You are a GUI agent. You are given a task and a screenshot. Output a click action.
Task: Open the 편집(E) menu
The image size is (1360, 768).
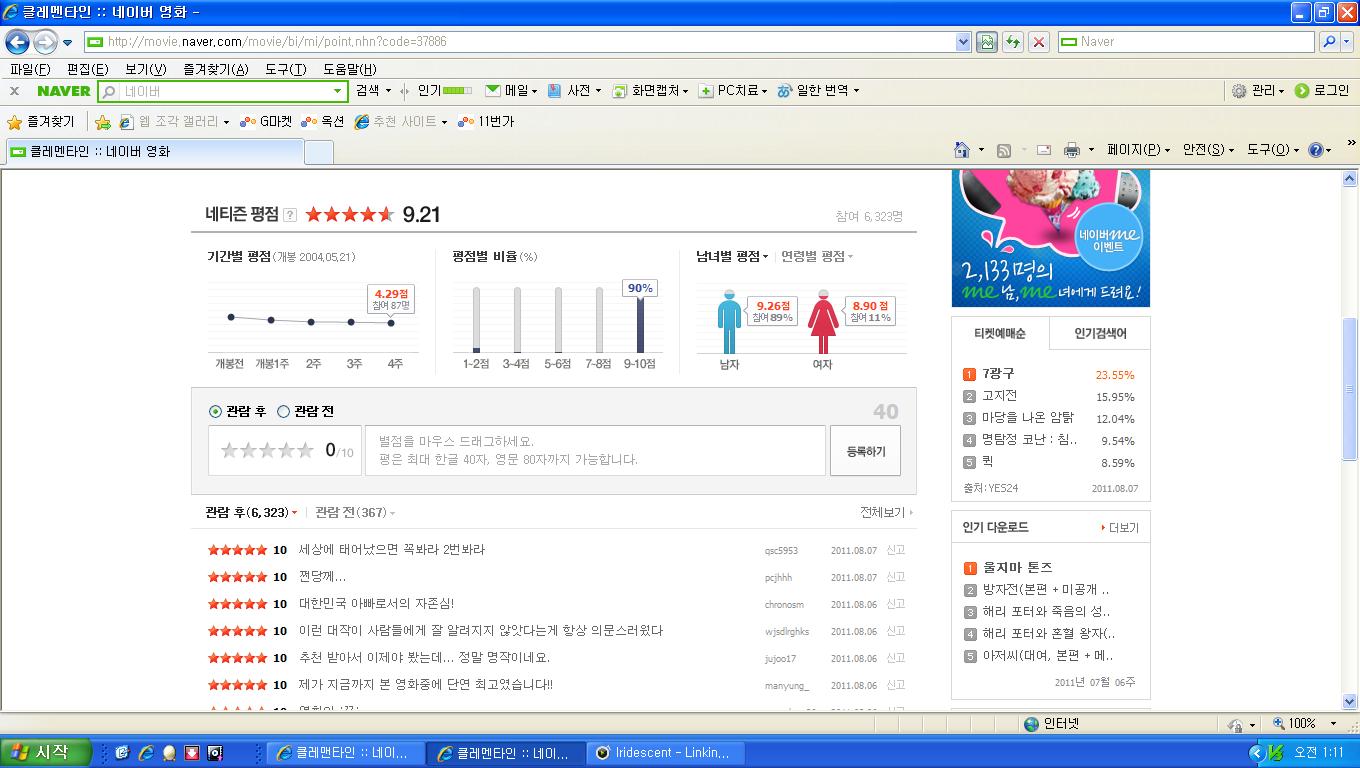click(x=87, y=69)
